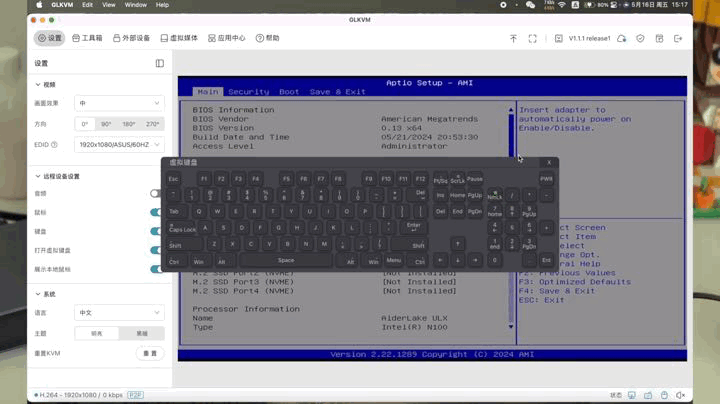The height and width of the screenshot is (404, 720).
Task: Click the shield security icon
Action: tap(640, 39)
